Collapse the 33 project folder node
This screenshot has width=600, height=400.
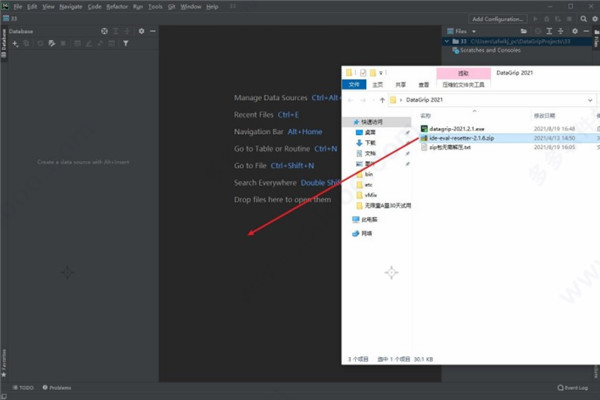pos(447,41)
